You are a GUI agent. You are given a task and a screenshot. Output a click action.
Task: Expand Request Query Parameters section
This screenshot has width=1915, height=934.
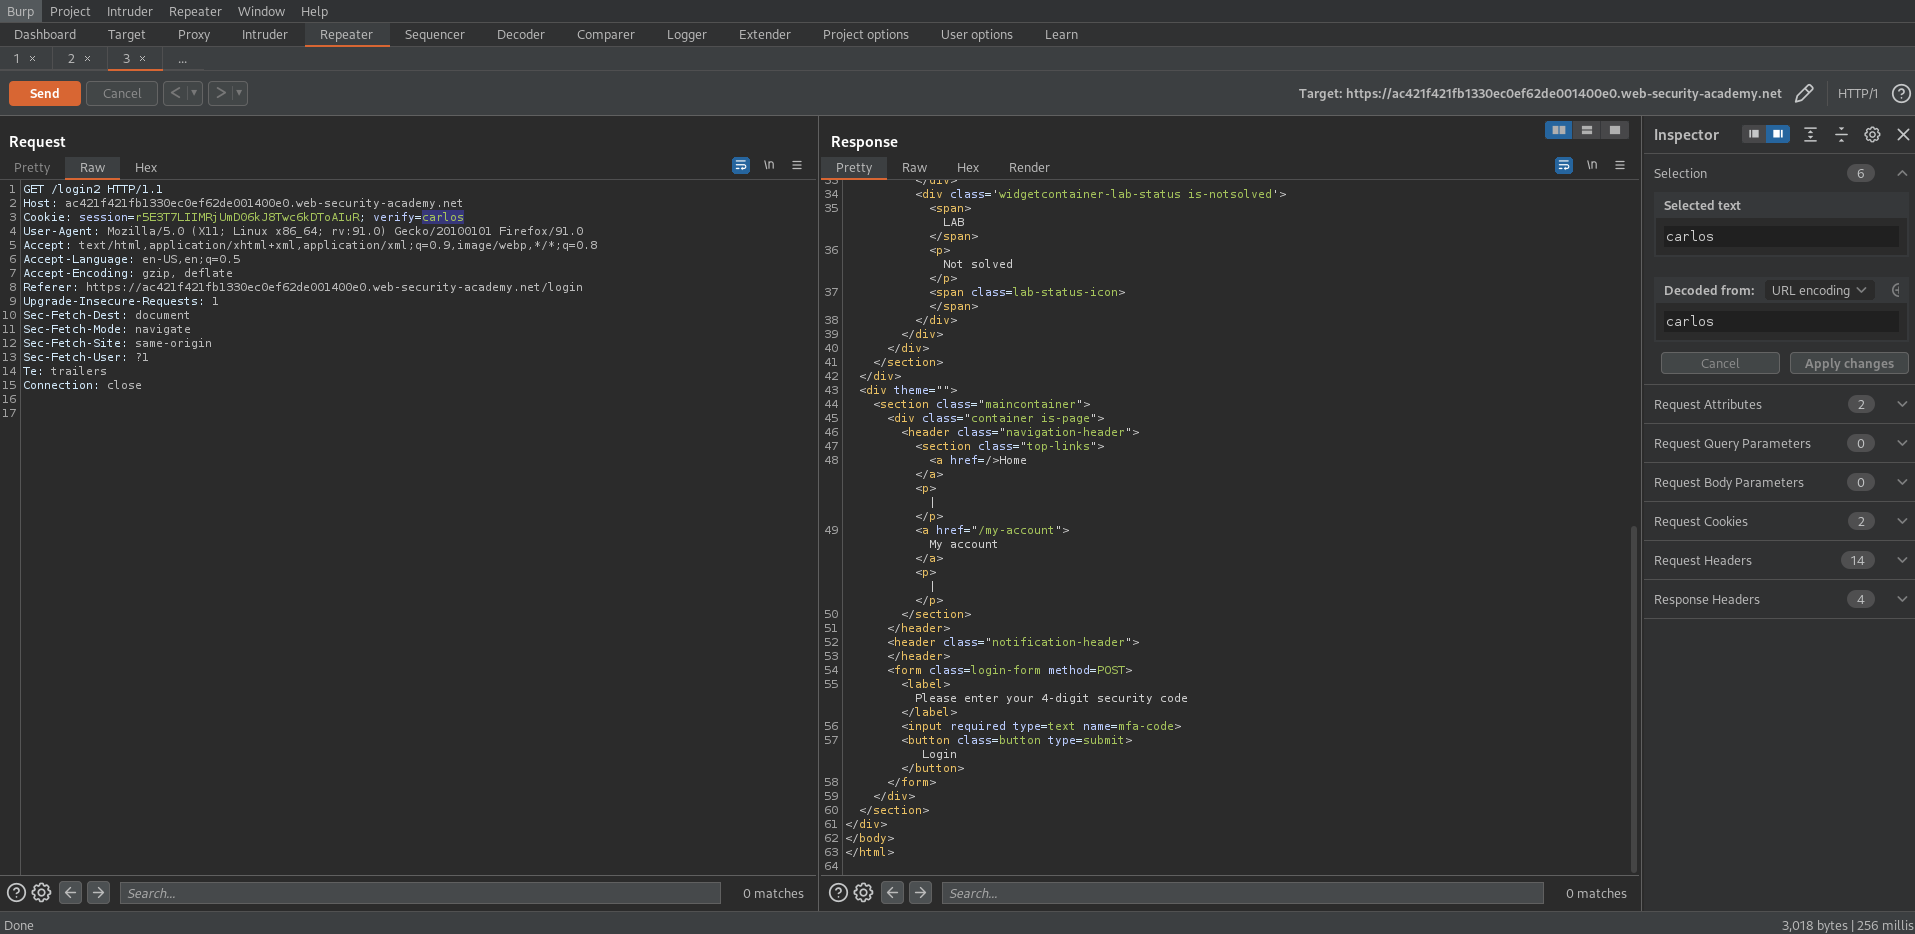[1902, 443]
